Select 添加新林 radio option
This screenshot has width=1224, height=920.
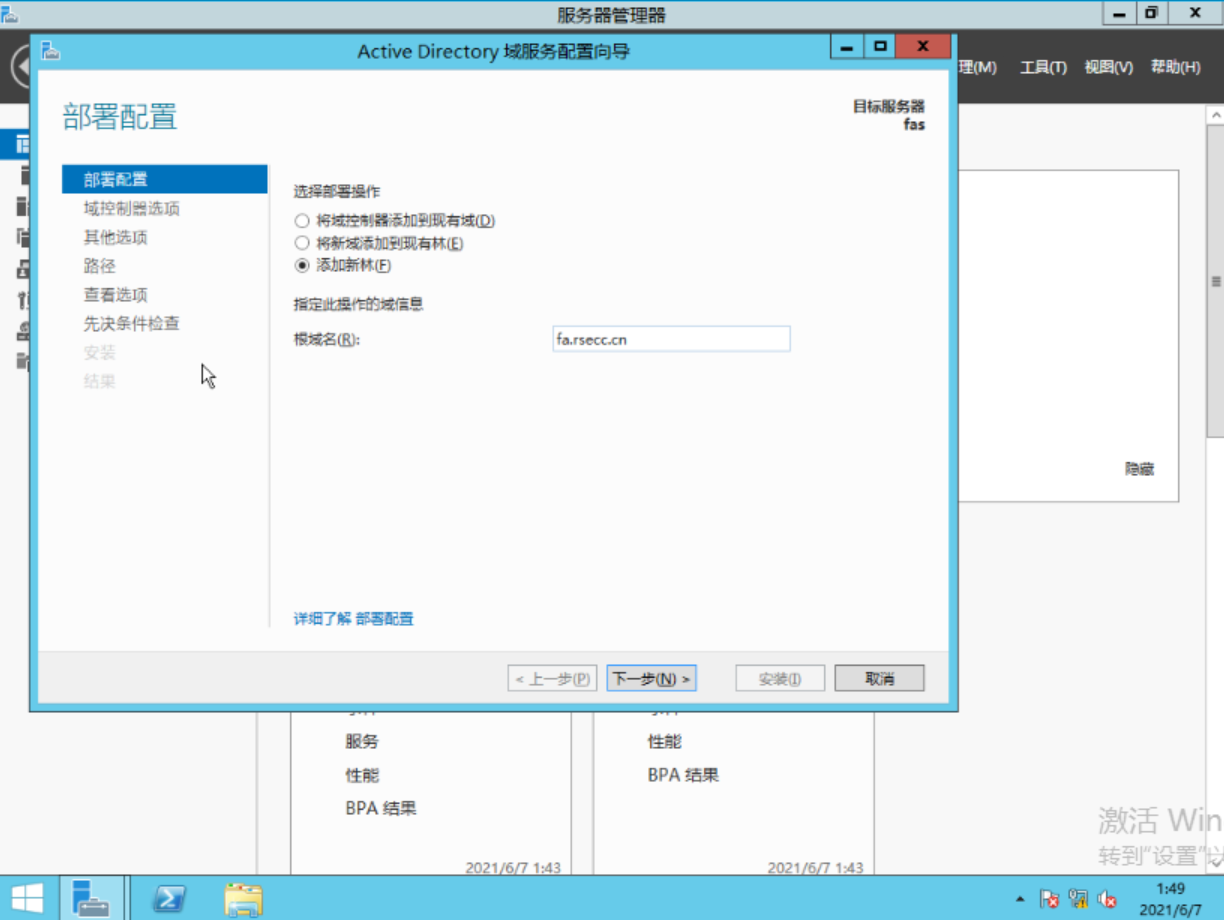(x=301, y=265)
